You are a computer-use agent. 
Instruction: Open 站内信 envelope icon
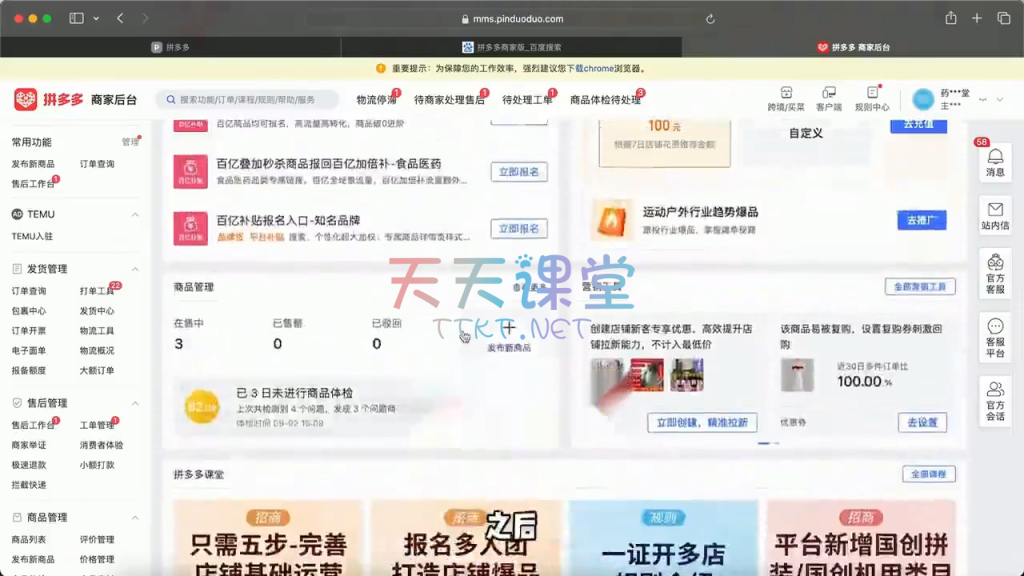(x=995, y=215)
